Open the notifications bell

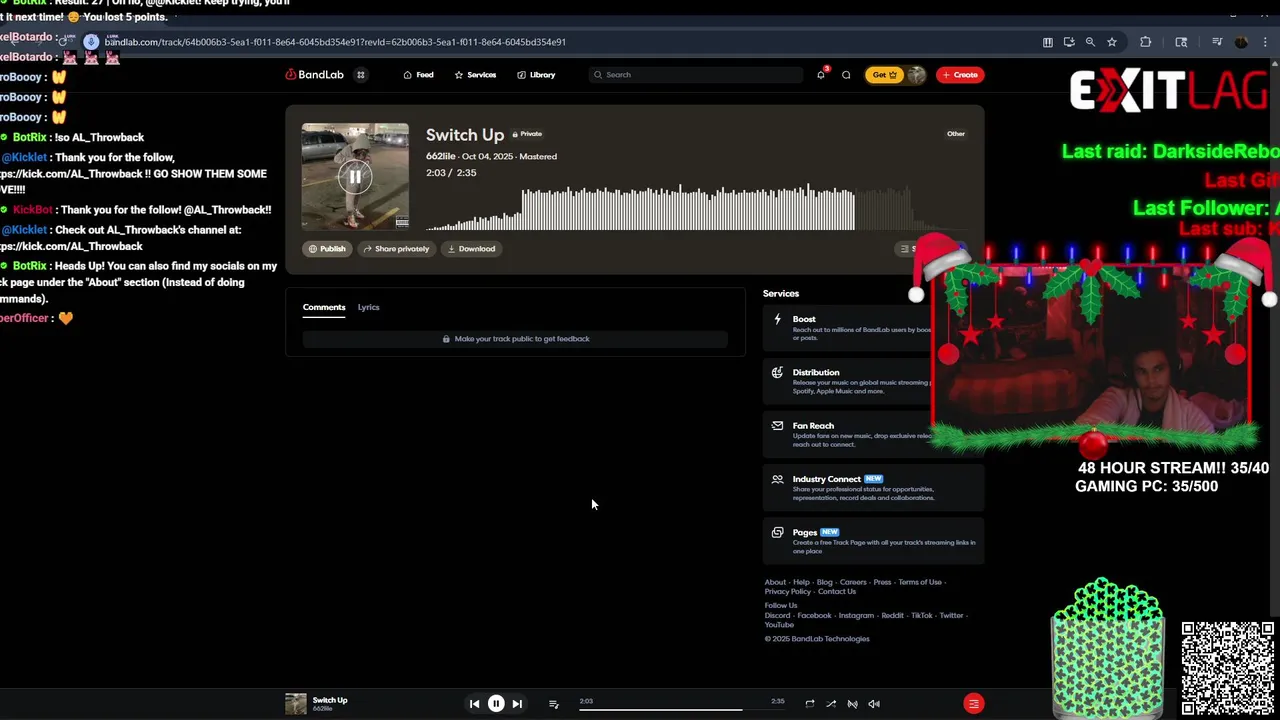(x=821, y=75)
